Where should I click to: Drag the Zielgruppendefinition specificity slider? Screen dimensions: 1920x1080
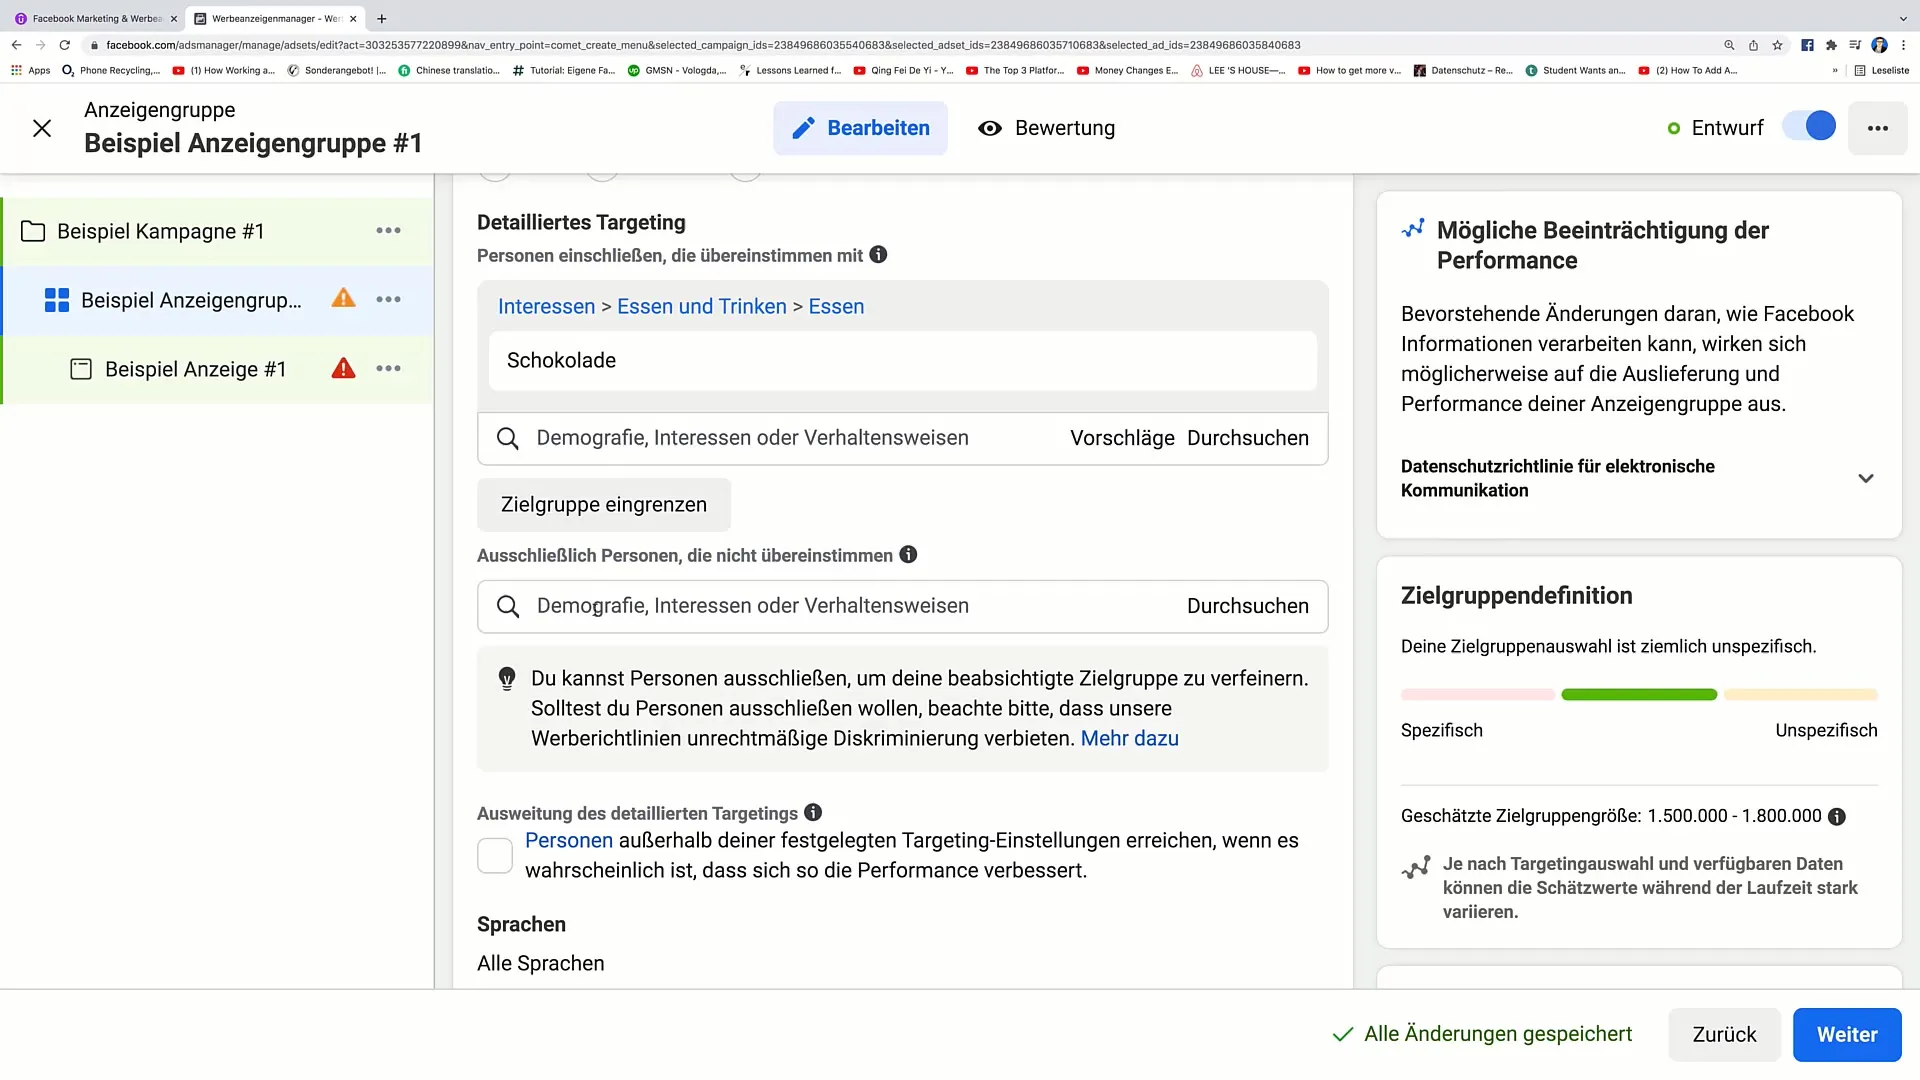(x=1642, y=695)
